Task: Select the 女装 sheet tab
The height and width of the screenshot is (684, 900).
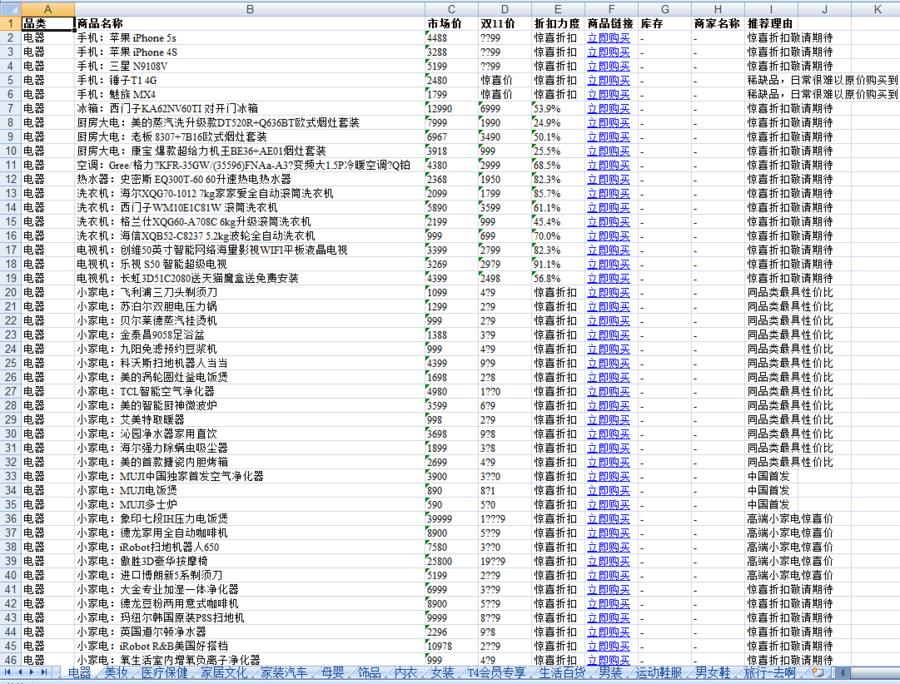Action: pos(442,672)
